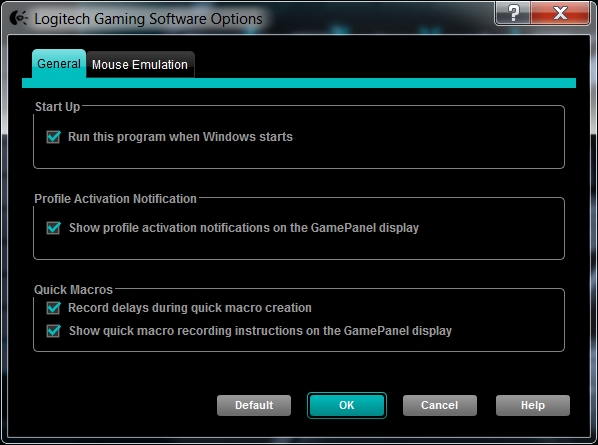Close the Options dialog with the red X

coord(560,13)
